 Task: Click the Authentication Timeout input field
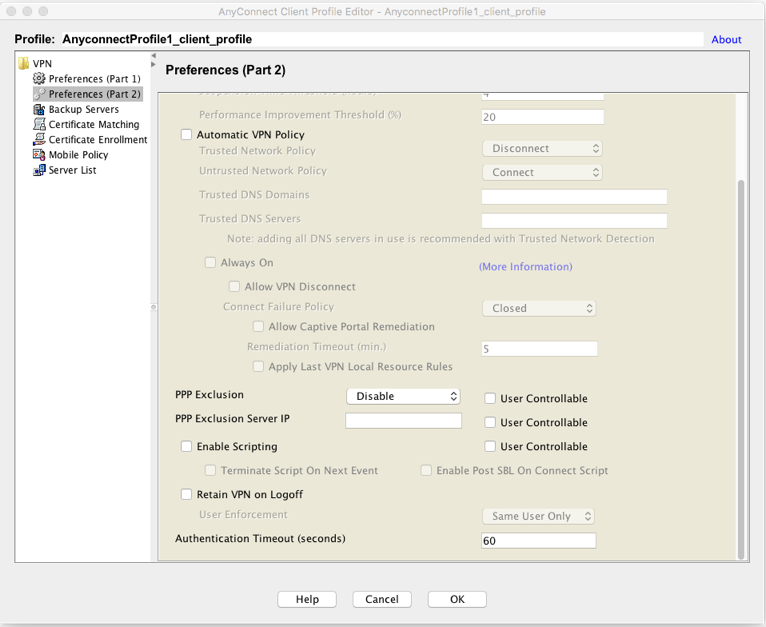[538, 541]
